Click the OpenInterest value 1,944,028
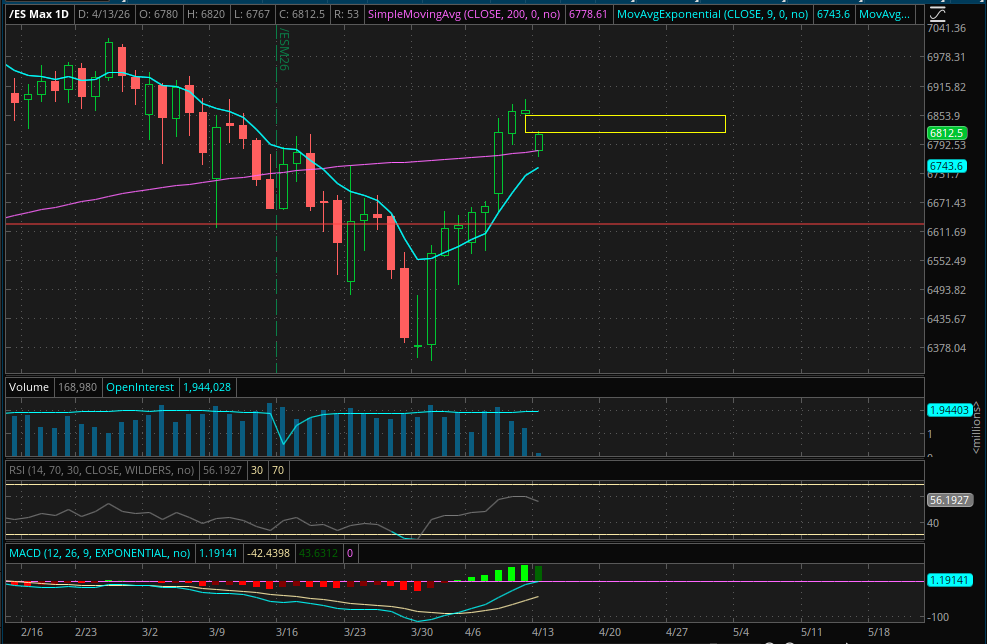This screenshot has width=987, height=644. (x=207, y=387)
